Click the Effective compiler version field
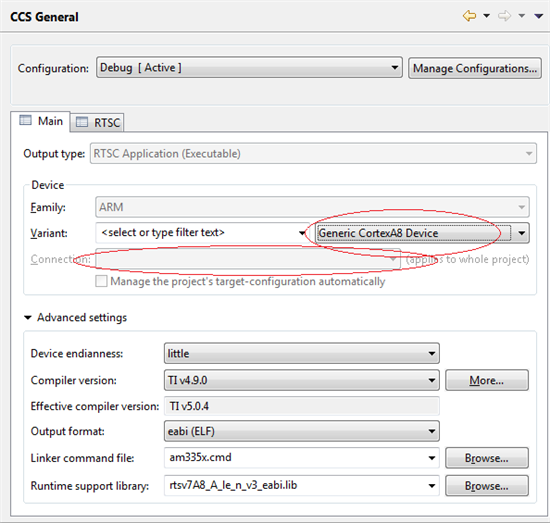 302,406
